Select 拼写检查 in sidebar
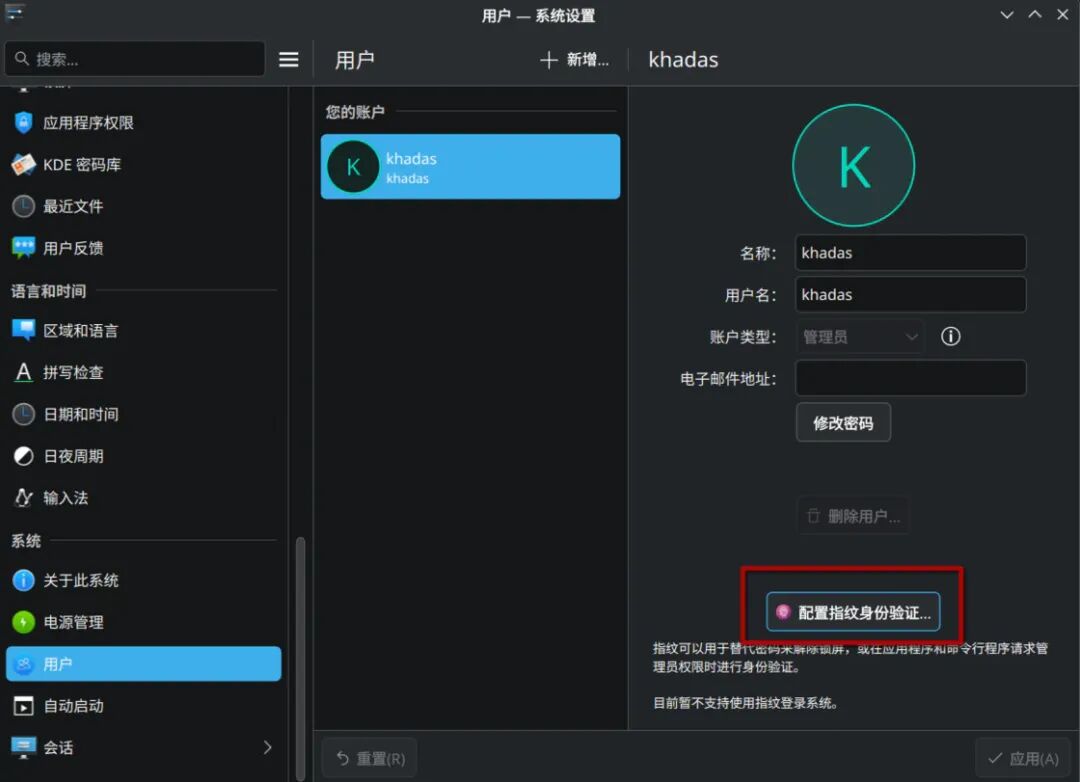 coord(143,373)
